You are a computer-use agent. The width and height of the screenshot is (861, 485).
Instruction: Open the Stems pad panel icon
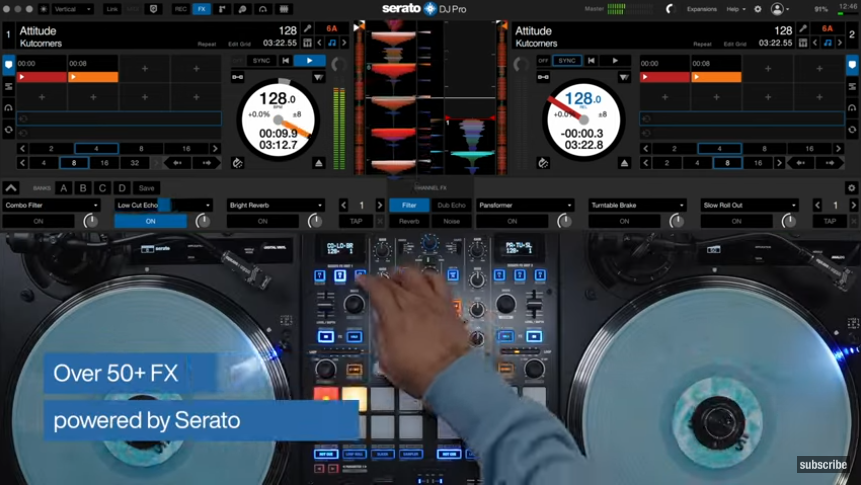284,9
